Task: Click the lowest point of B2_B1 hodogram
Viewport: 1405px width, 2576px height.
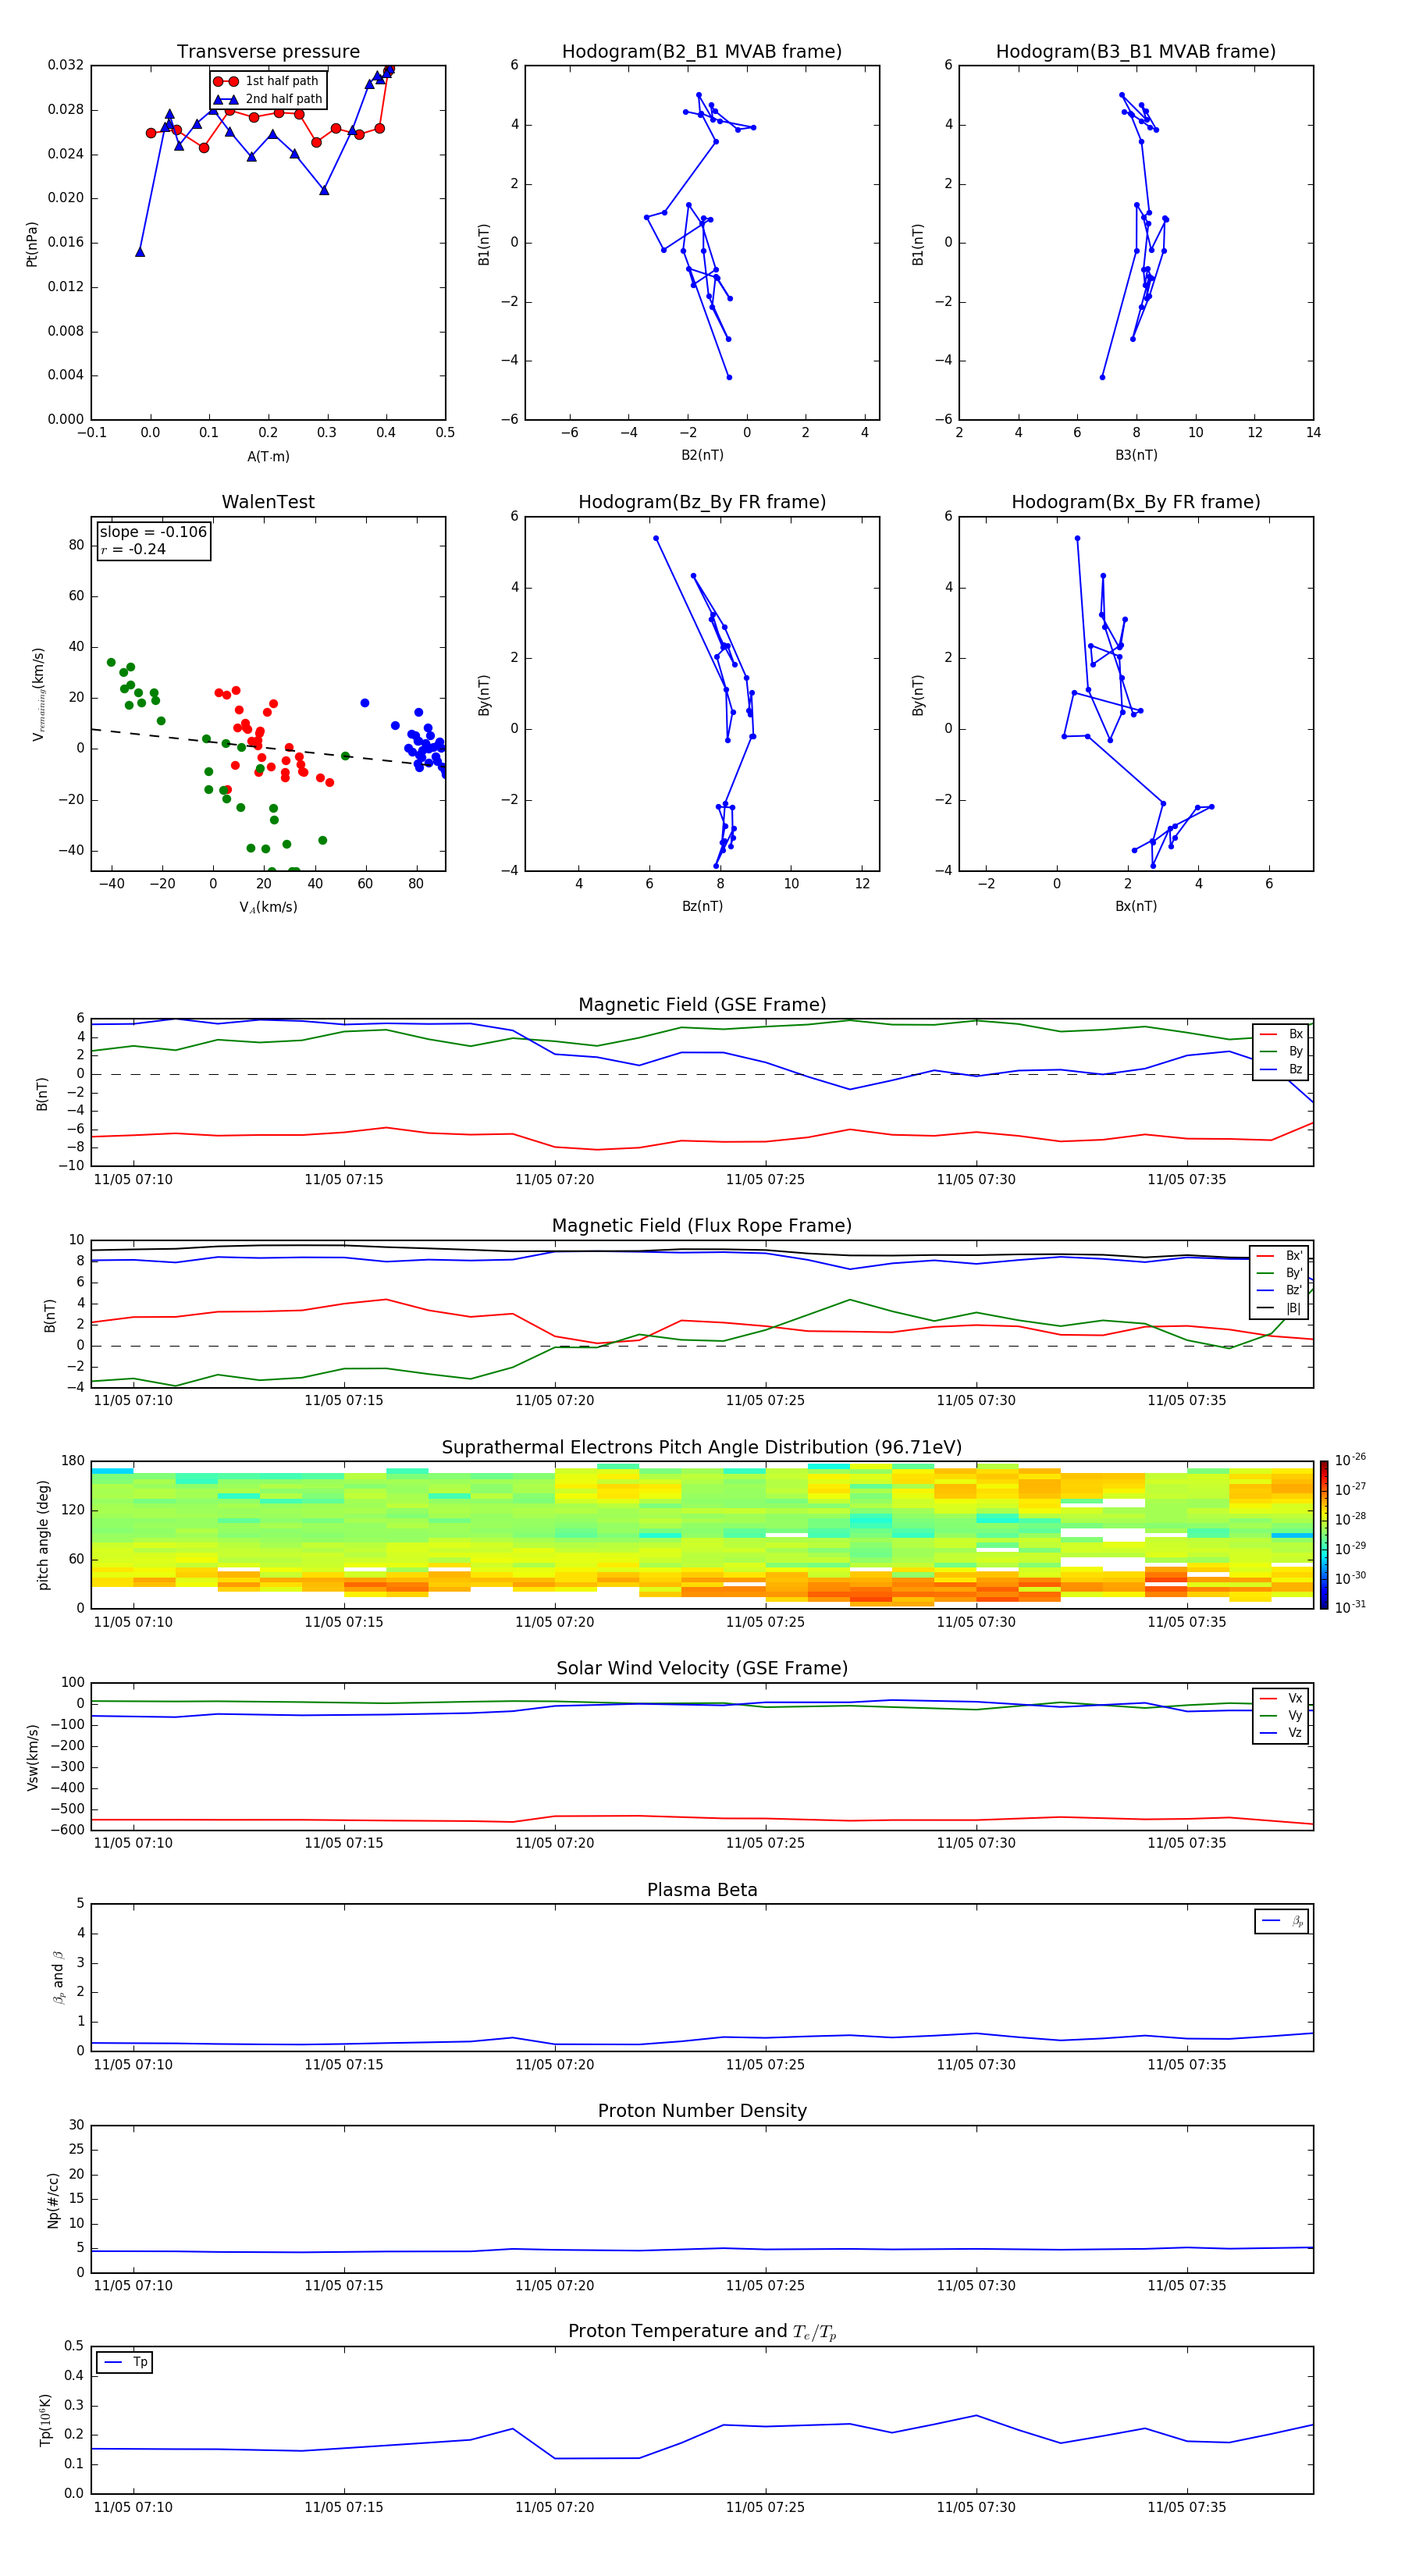Action: point(729,377)
